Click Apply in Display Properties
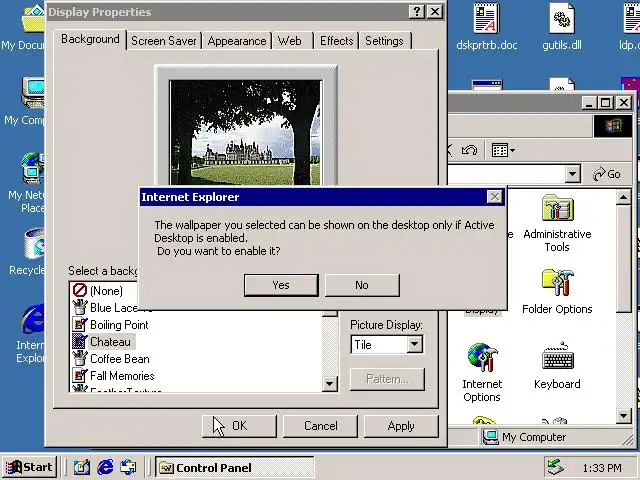This screenshot has width=640, height=480. 401,426
